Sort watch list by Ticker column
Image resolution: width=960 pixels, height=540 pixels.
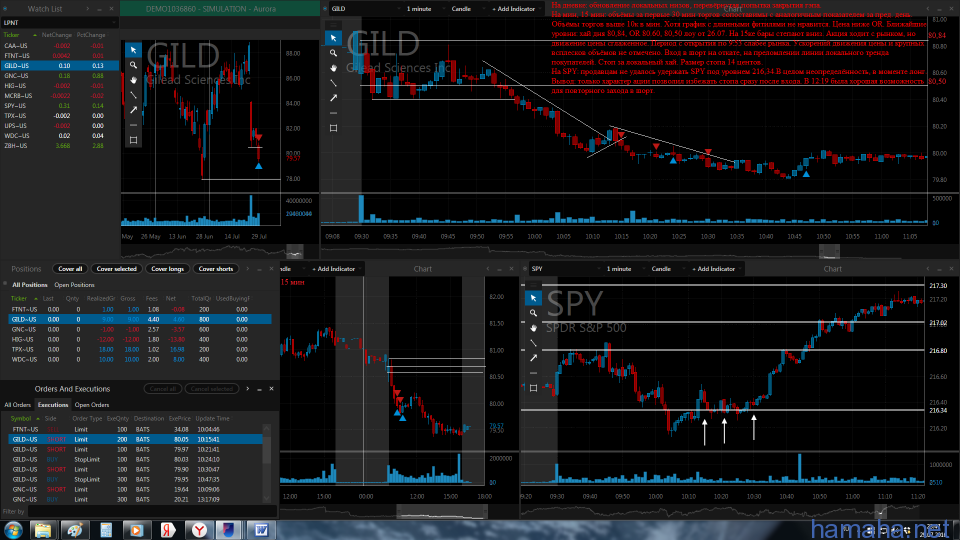tap(12, 35)
